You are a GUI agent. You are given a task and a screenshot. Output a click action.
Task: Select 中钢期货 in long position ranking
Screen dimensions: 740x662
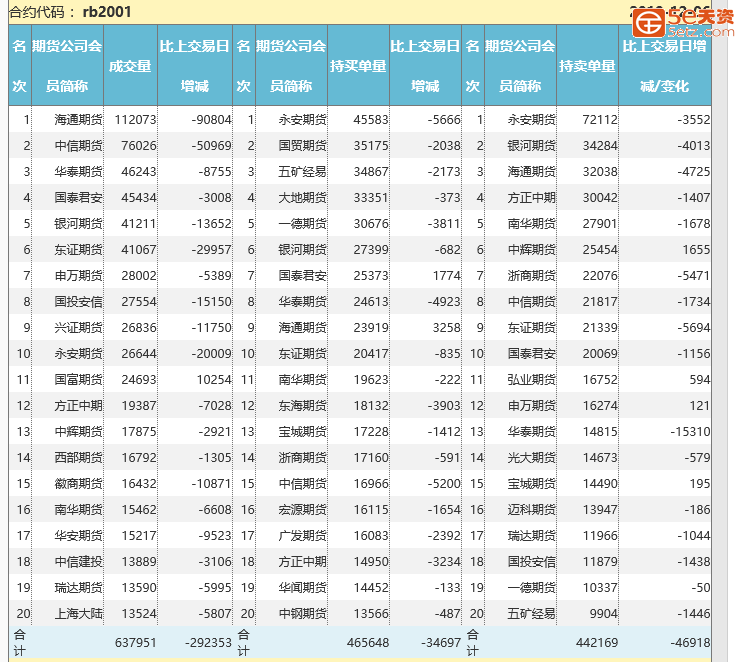tap(303, 614)
